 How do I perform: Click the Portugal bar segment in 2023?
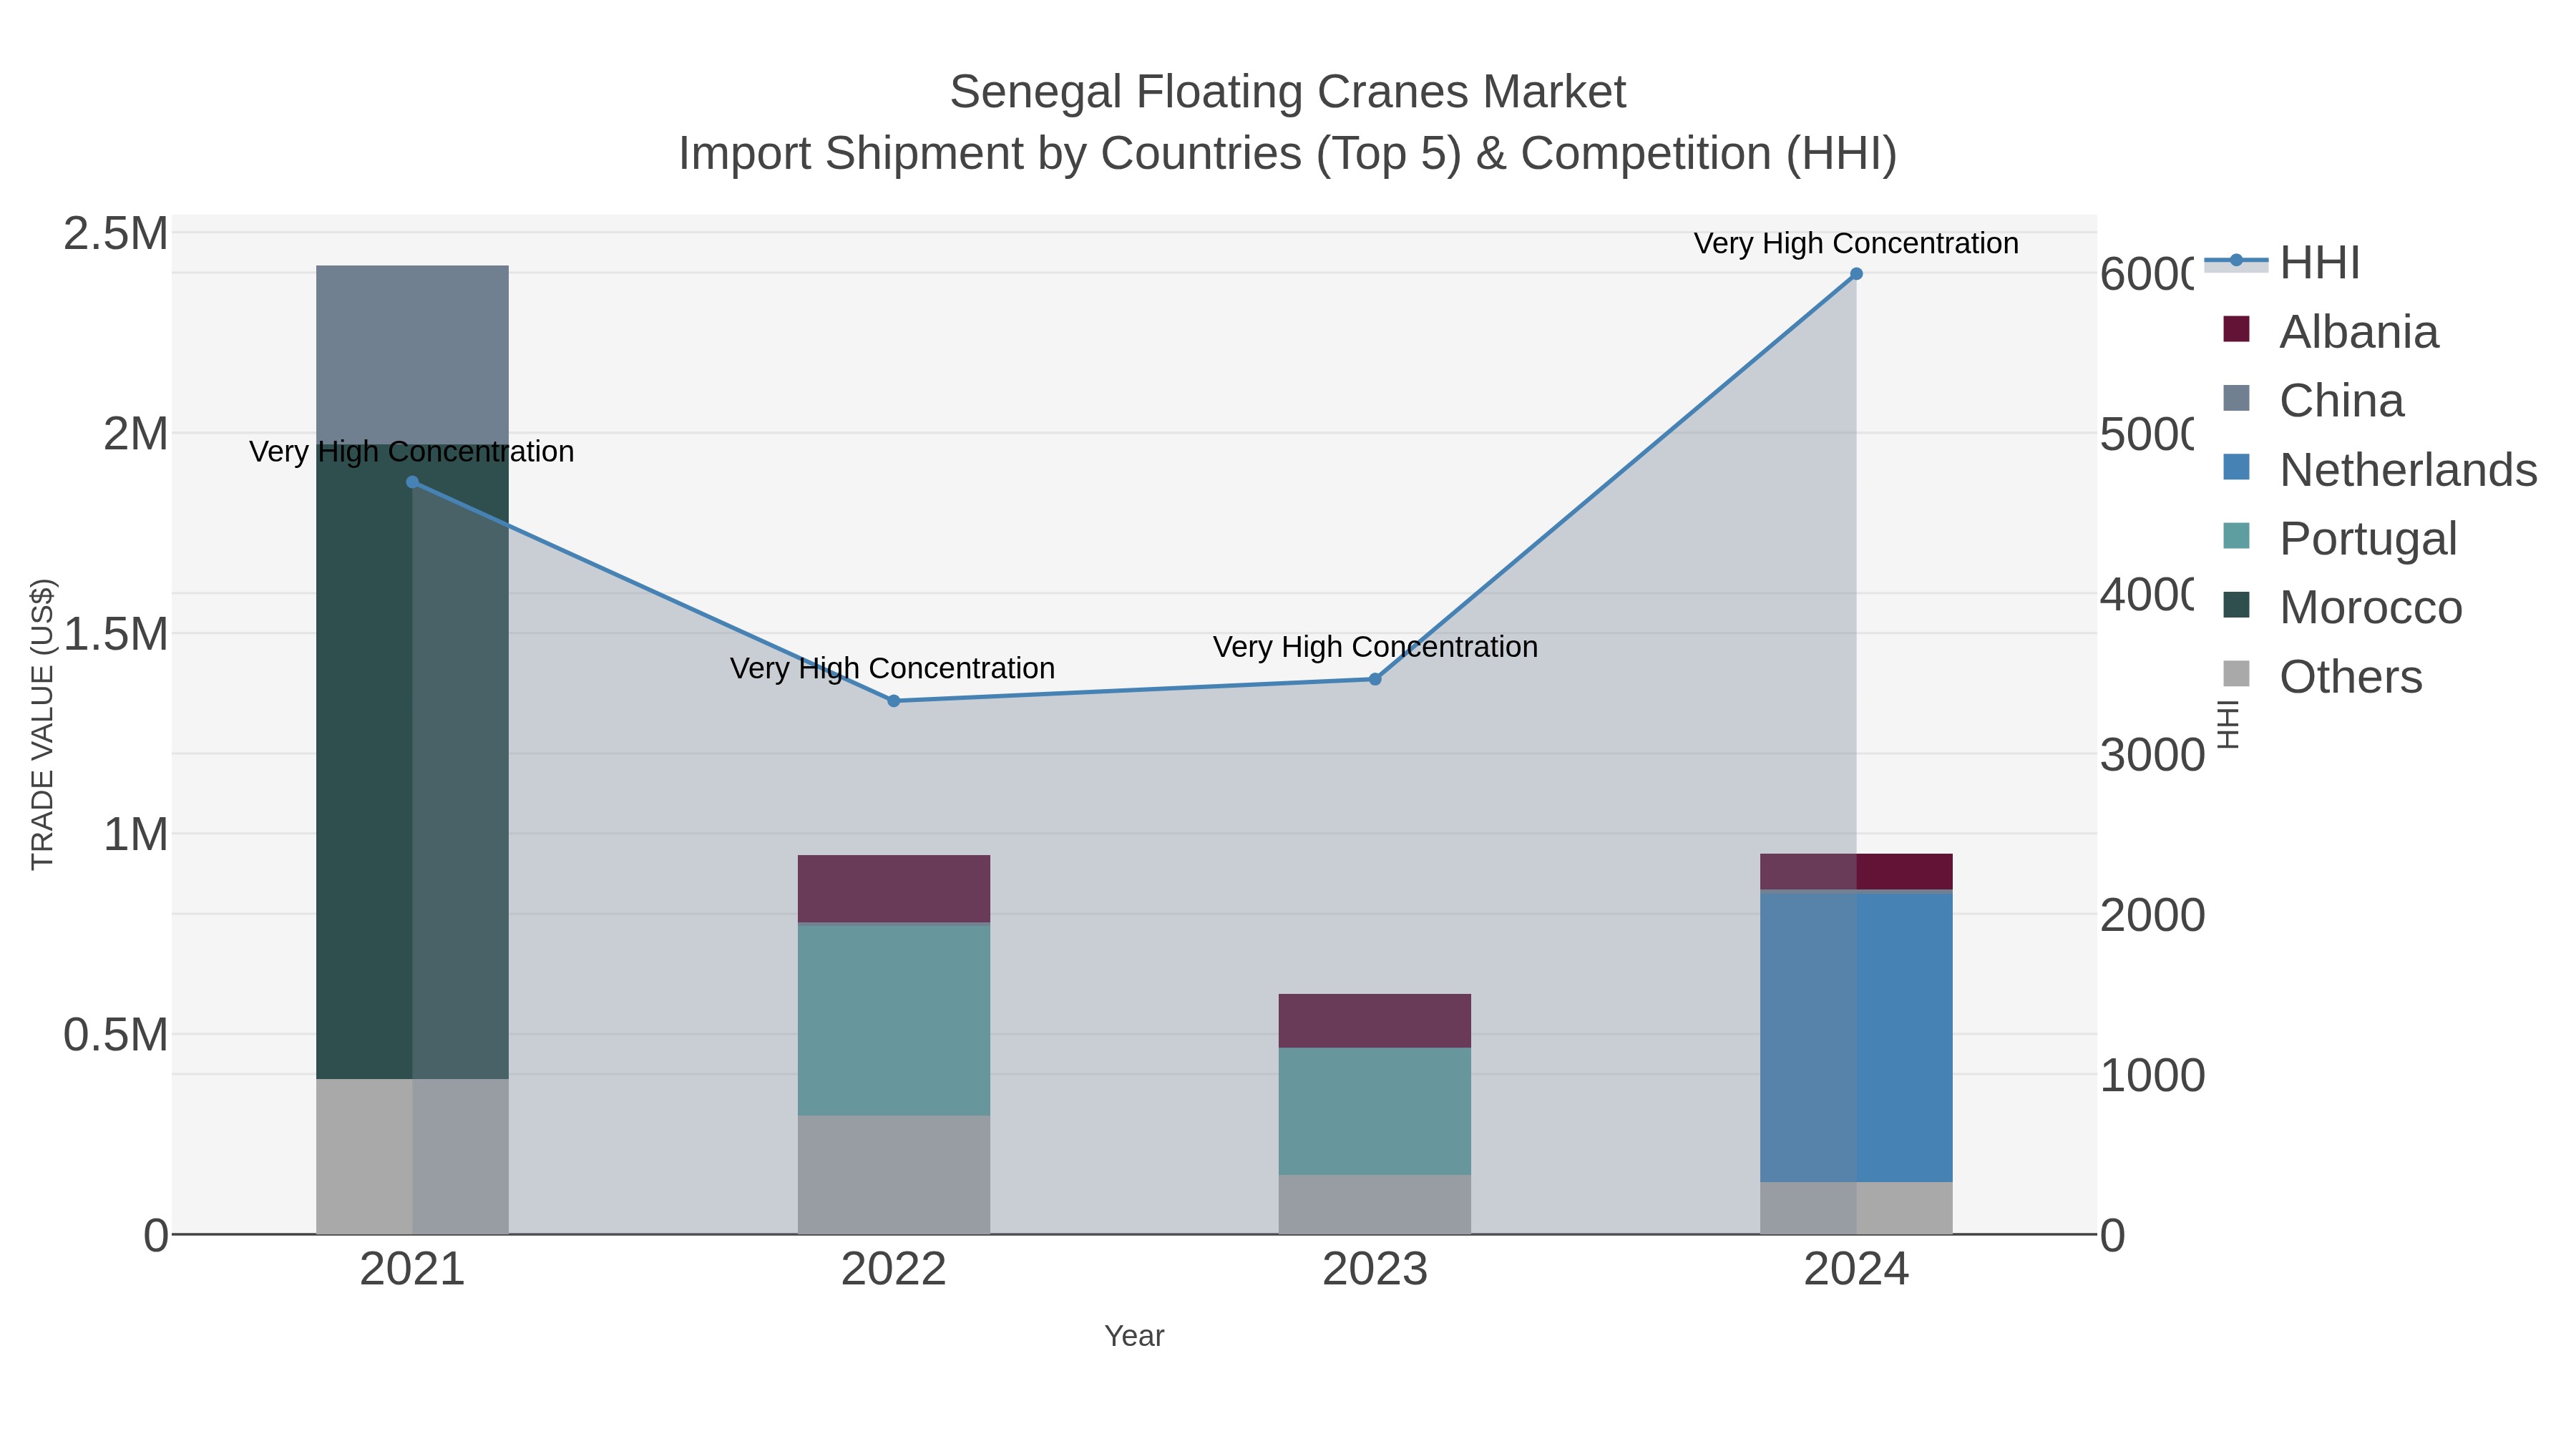1375,1111
